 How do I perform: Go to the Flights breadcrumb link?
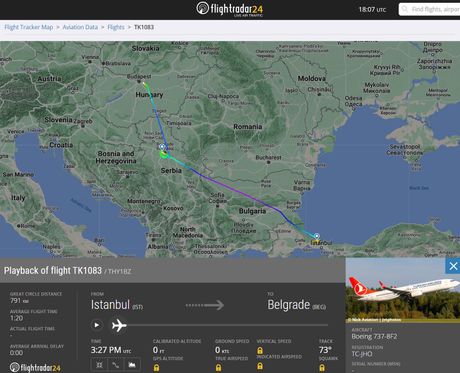pos(116,27)
